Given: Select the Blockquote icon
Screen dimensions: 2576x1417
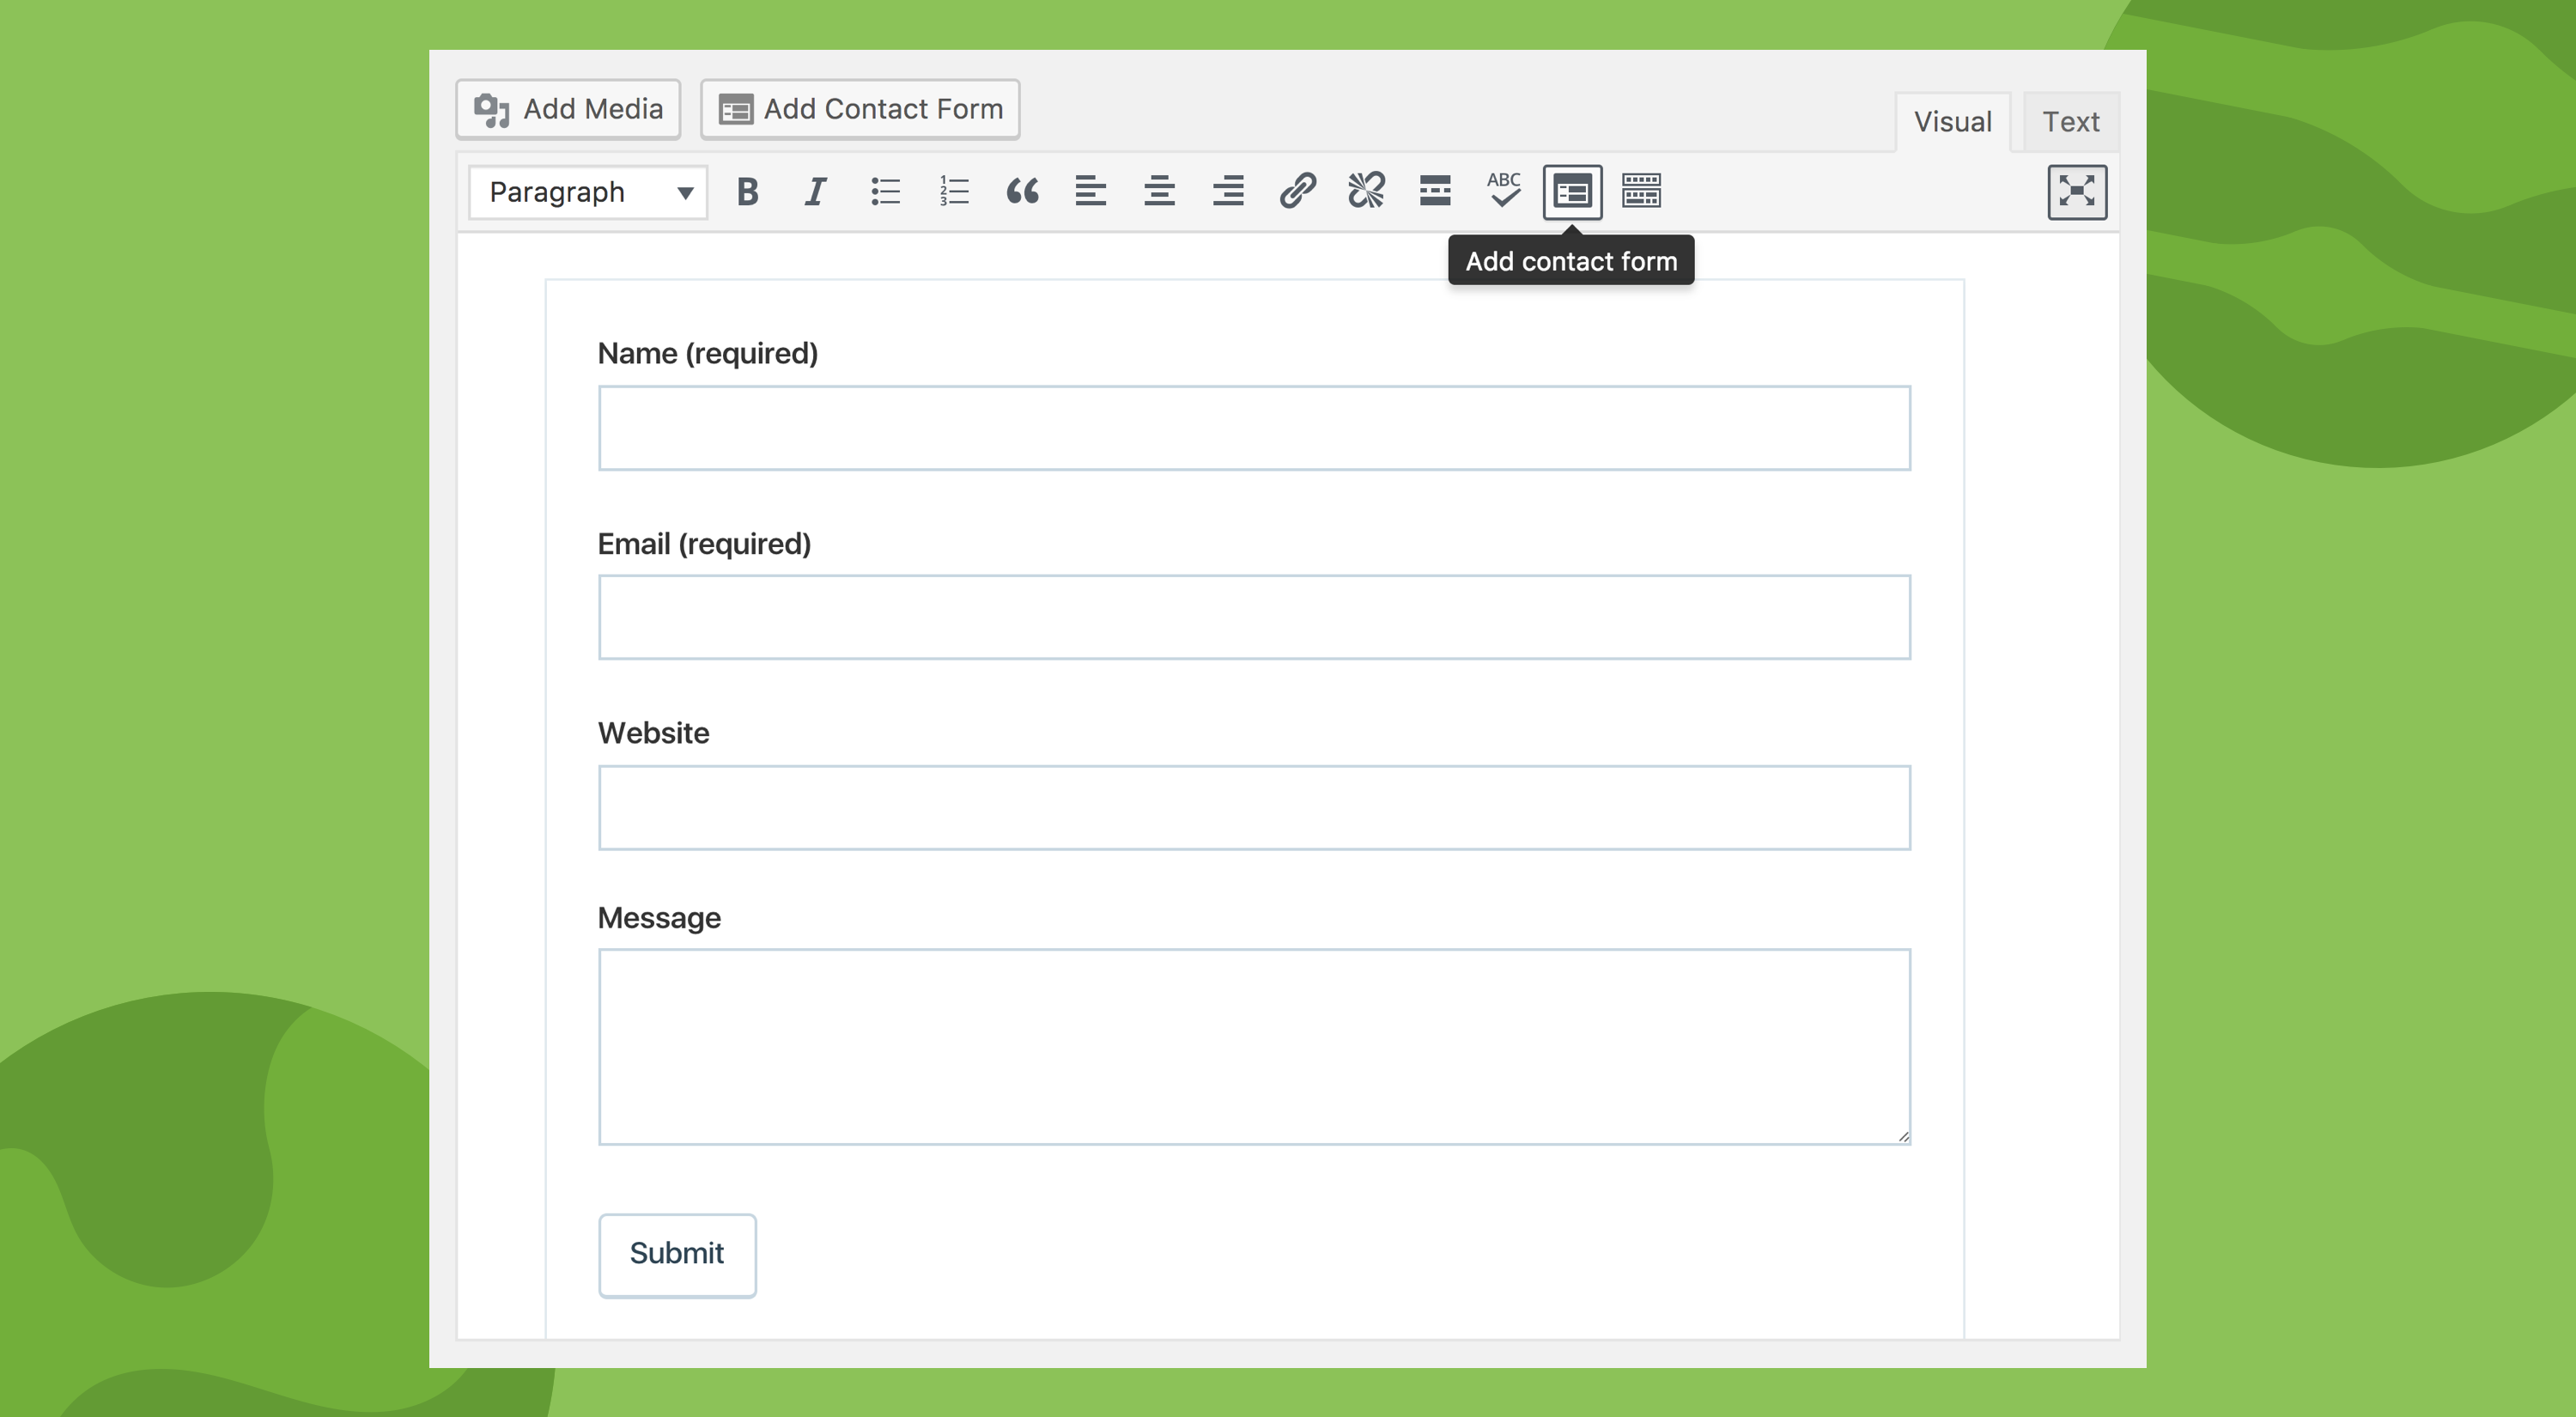Looking at the screenshot, I should coord(1020,190).
